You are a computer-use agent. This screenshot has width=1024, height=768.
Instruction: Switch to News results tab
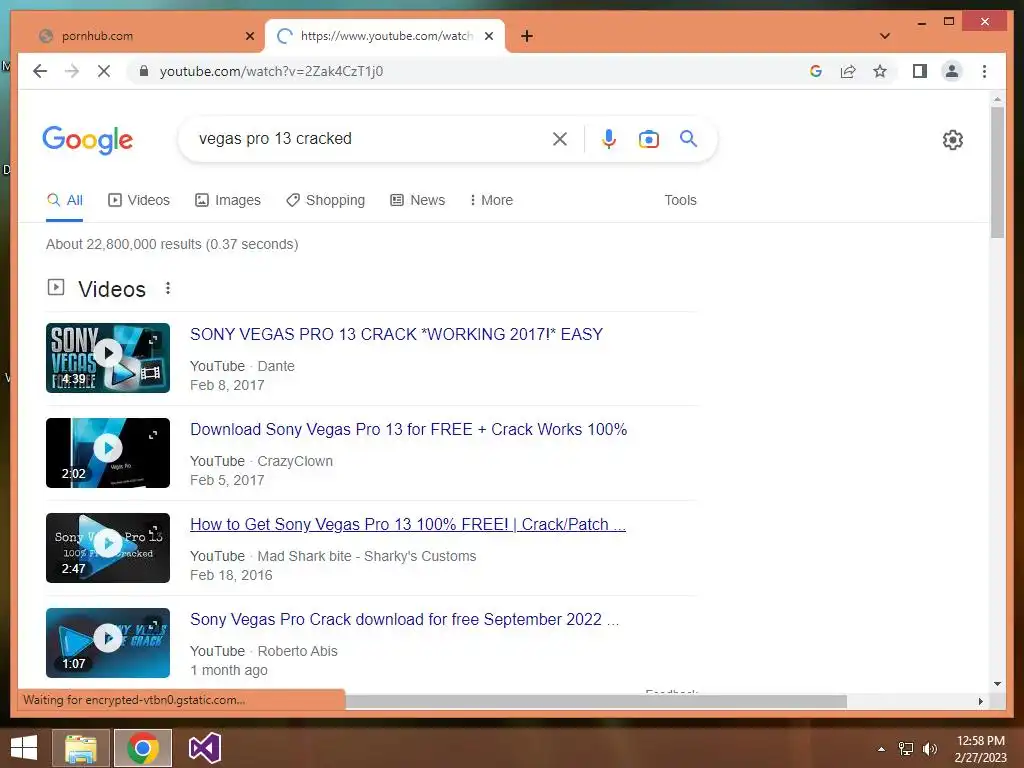pyautogui.click(x=418, y=200)
